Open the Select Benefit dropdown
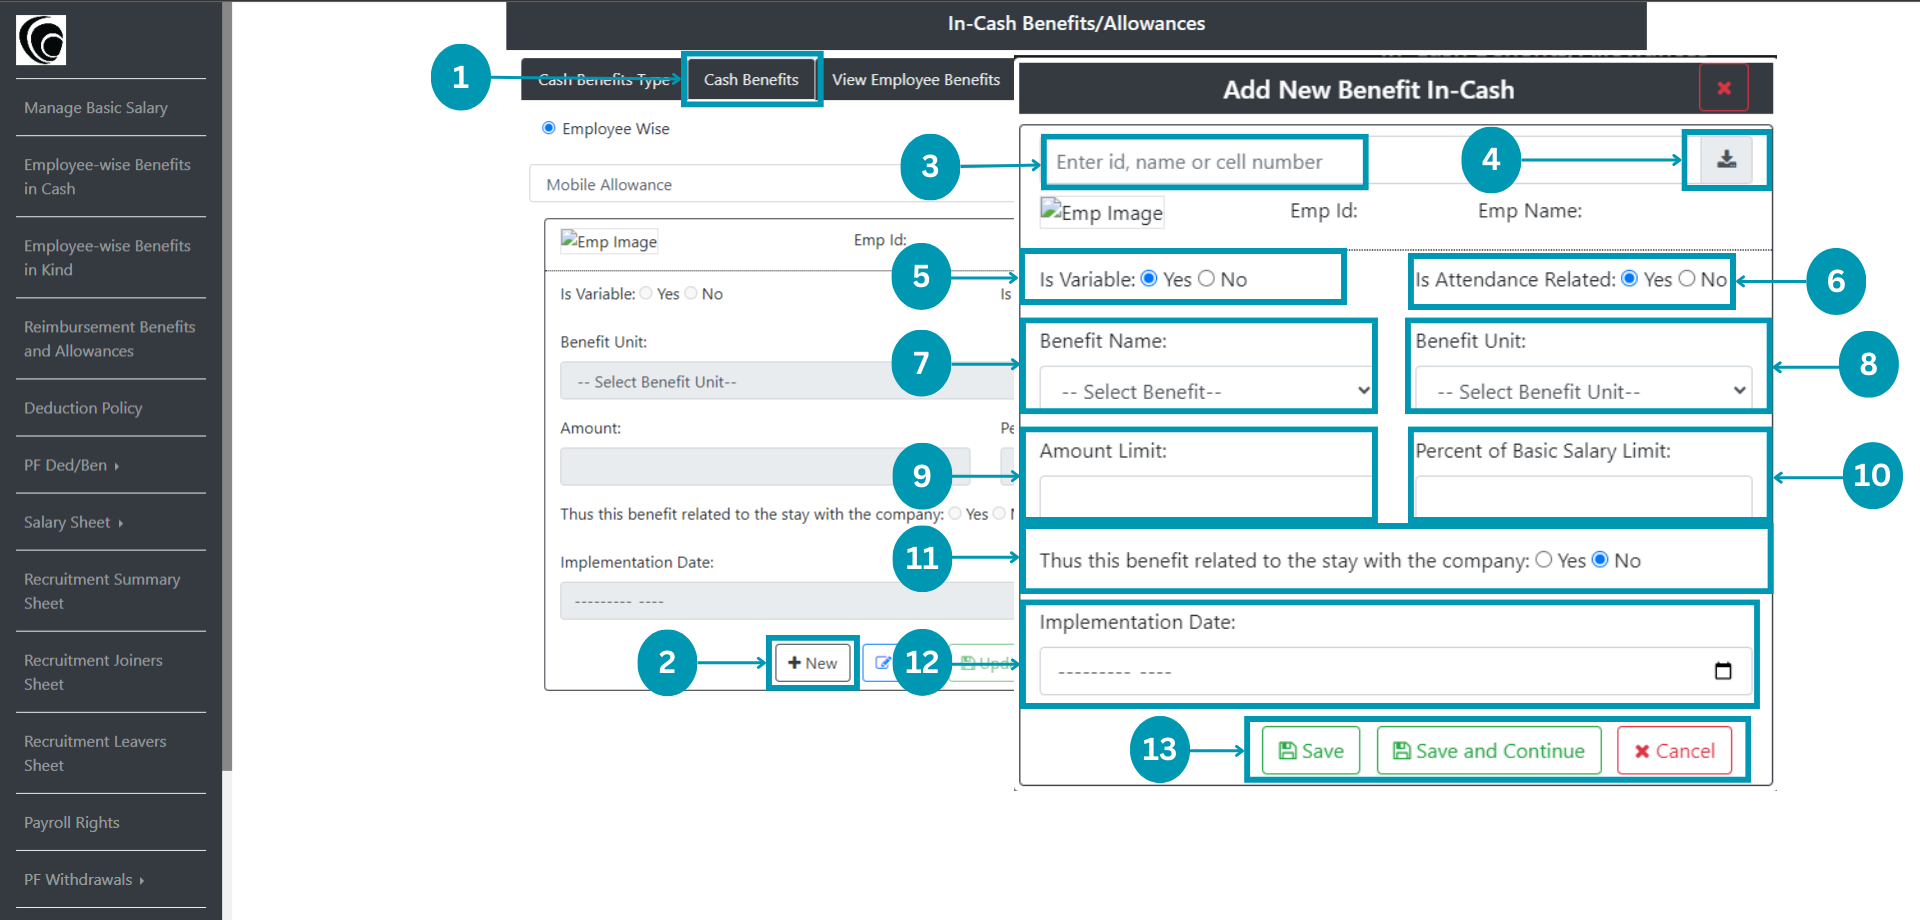The image size is (1920, 920). pyautogui.click(x=1207, y=391)
